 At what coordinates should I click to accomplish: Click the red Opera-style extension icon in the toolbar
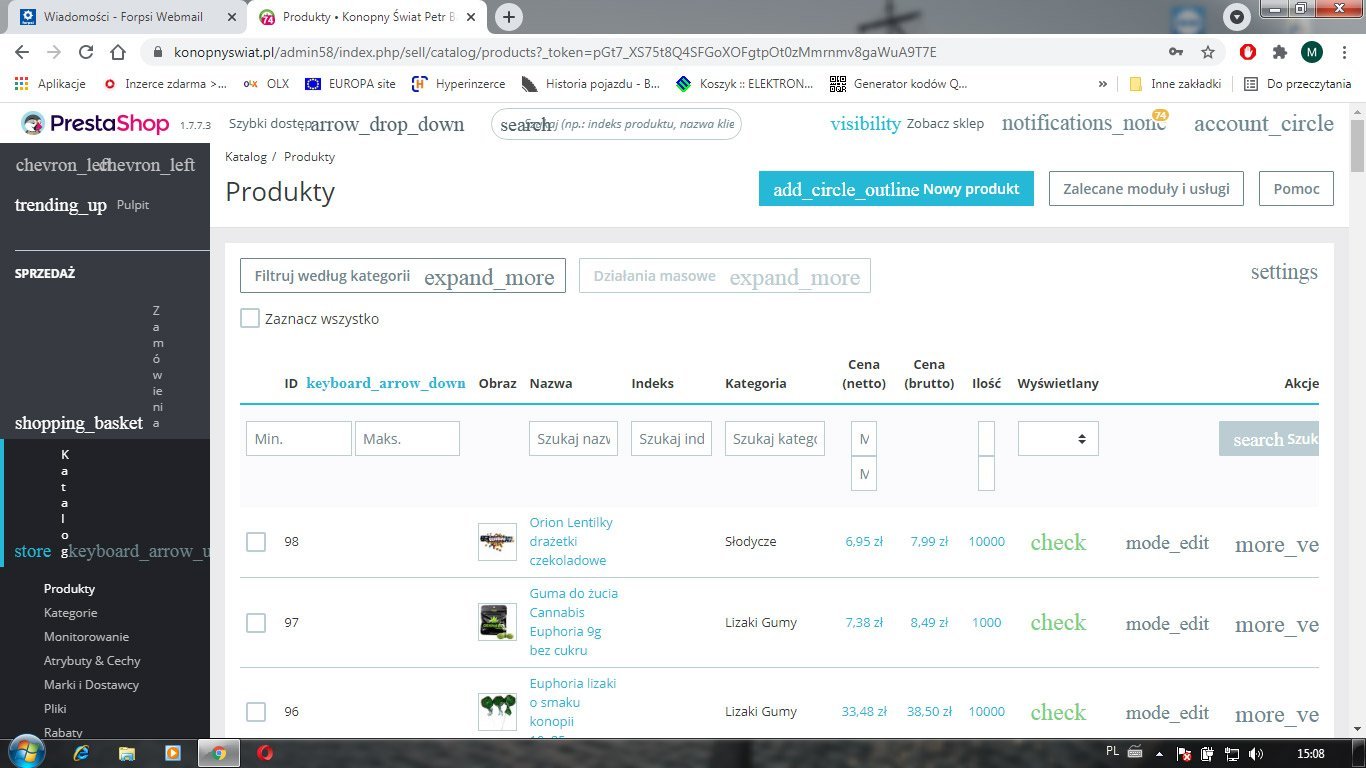(x=1247, y=52)
